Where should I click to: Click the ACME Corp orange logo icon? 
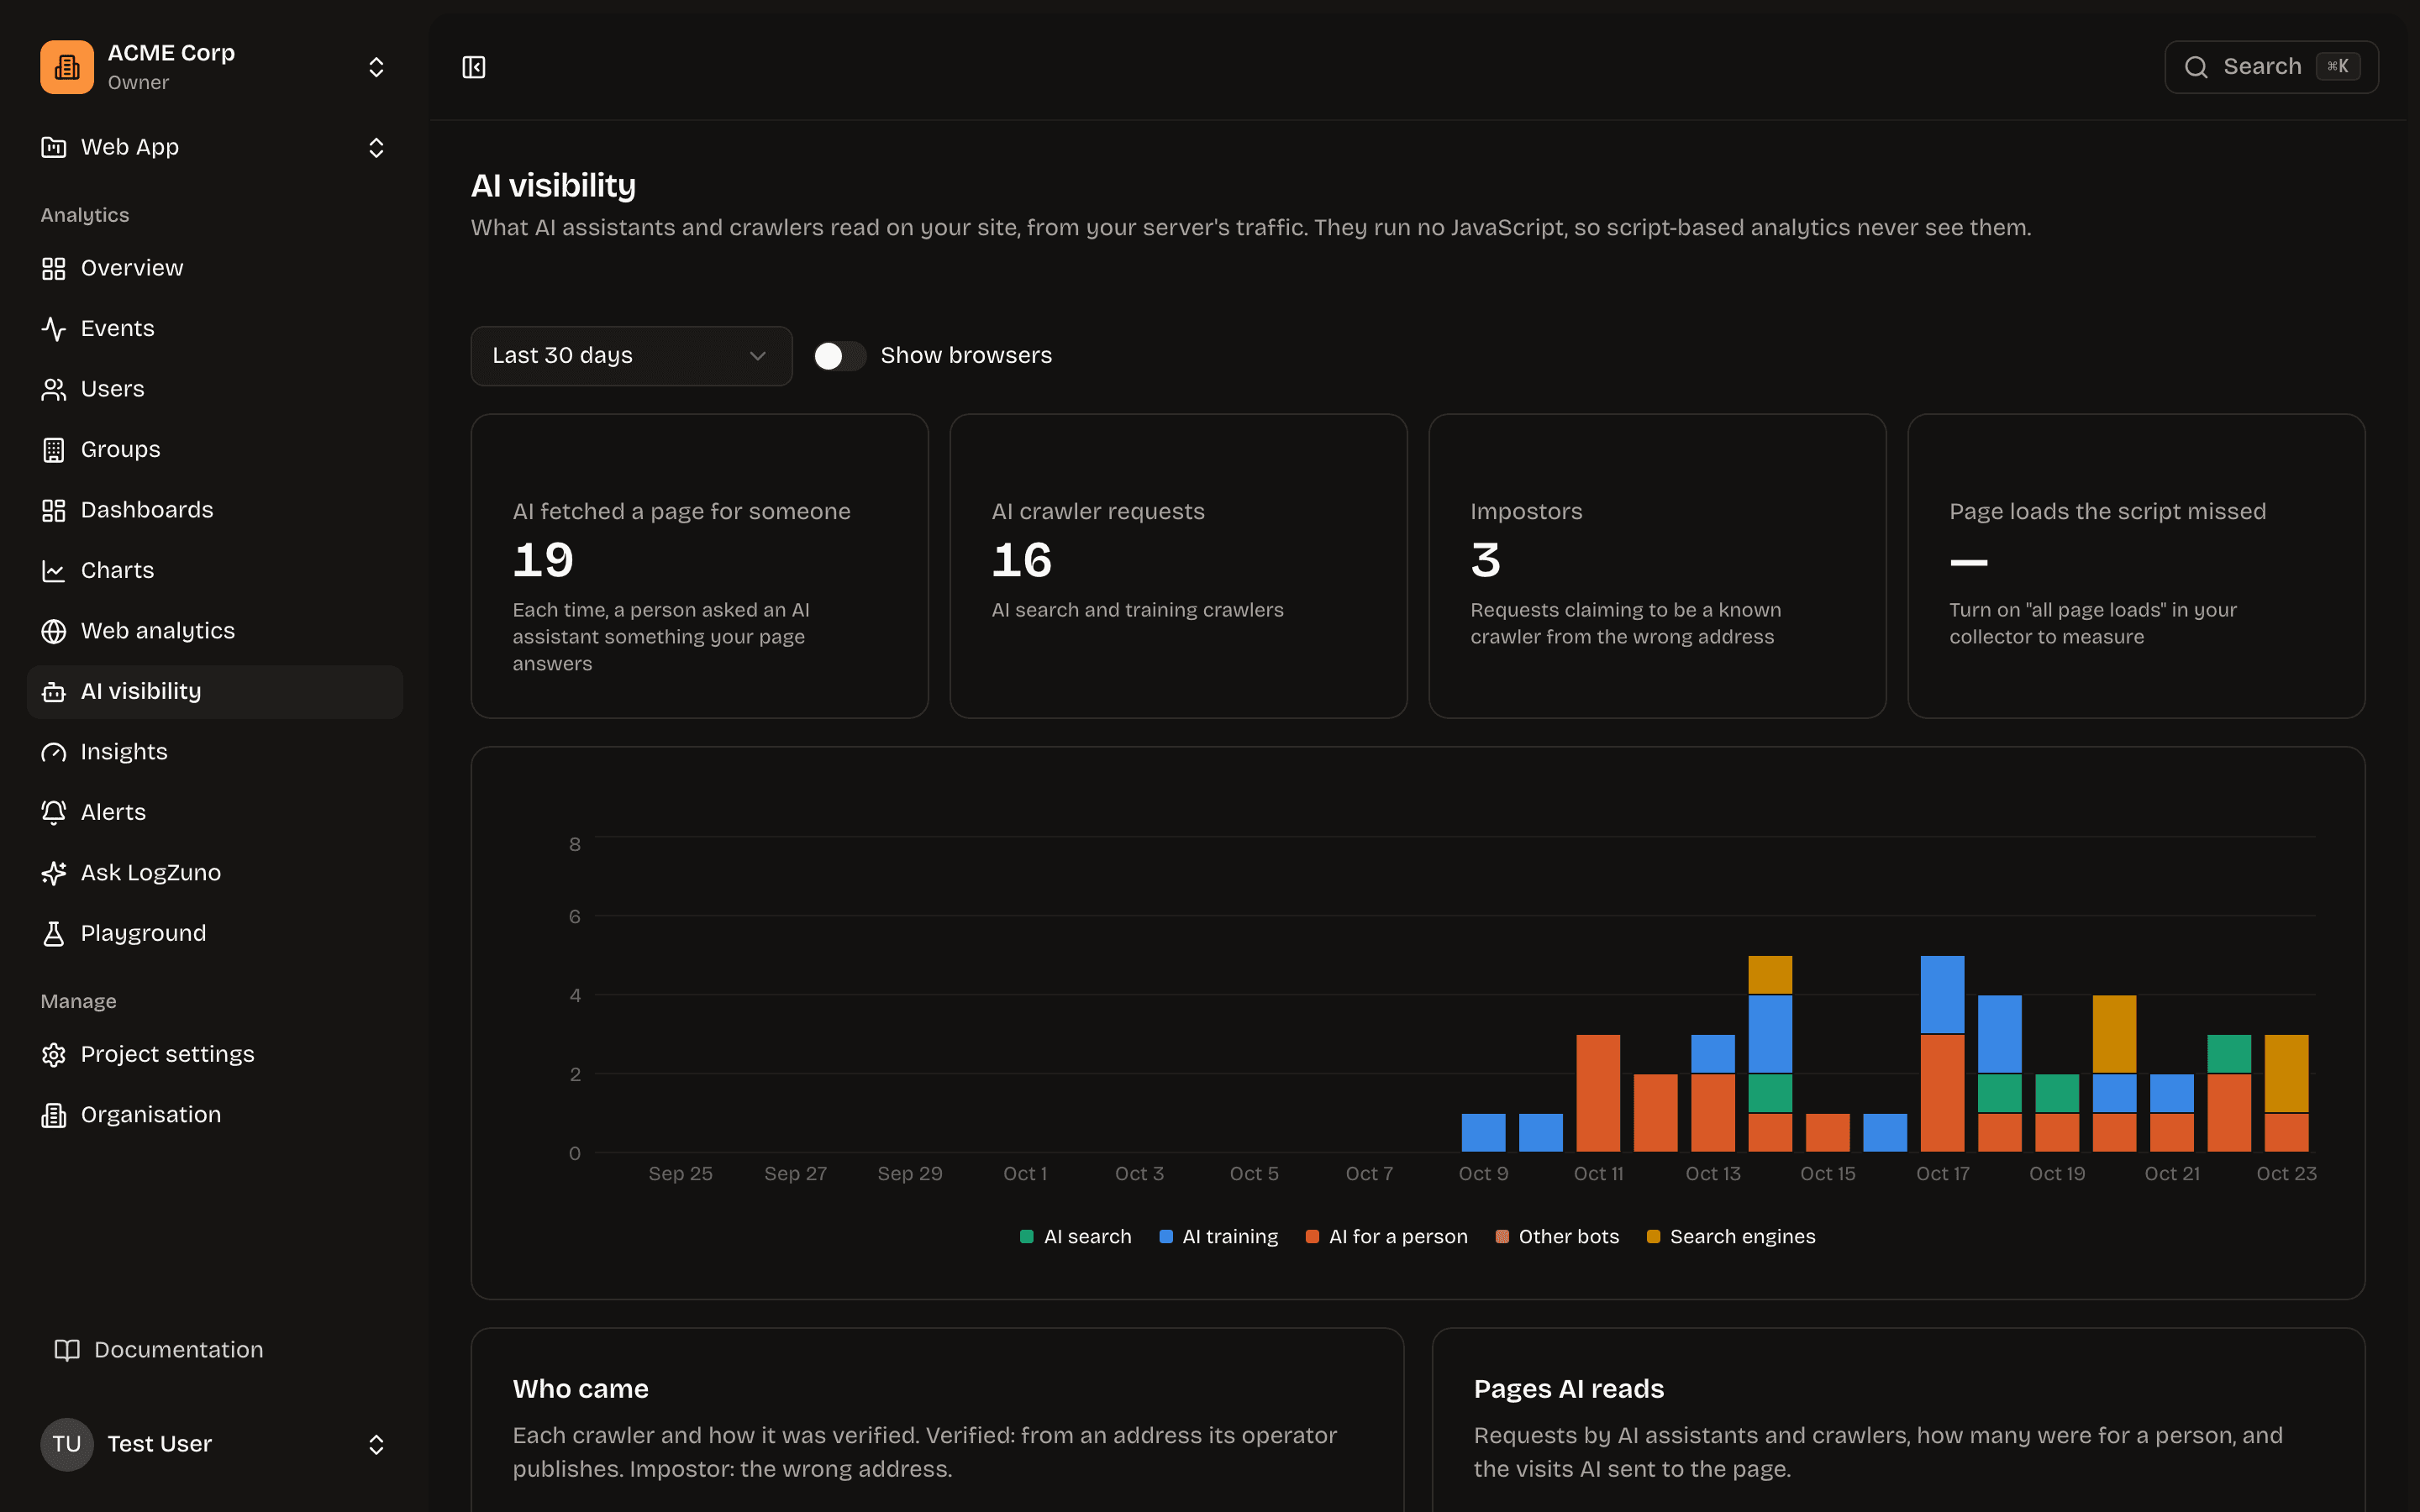point(67,67)
